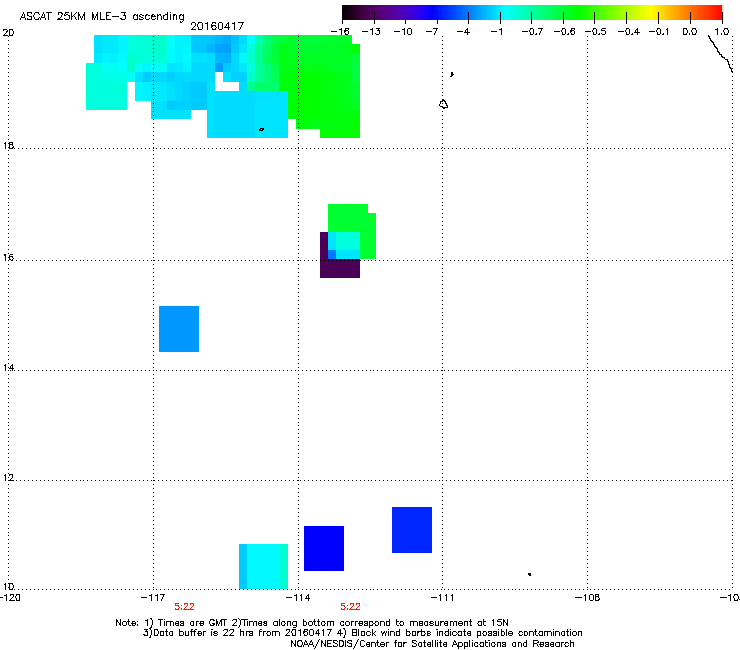Click the latitude label 10 on the left axis

tap(8, 586)
